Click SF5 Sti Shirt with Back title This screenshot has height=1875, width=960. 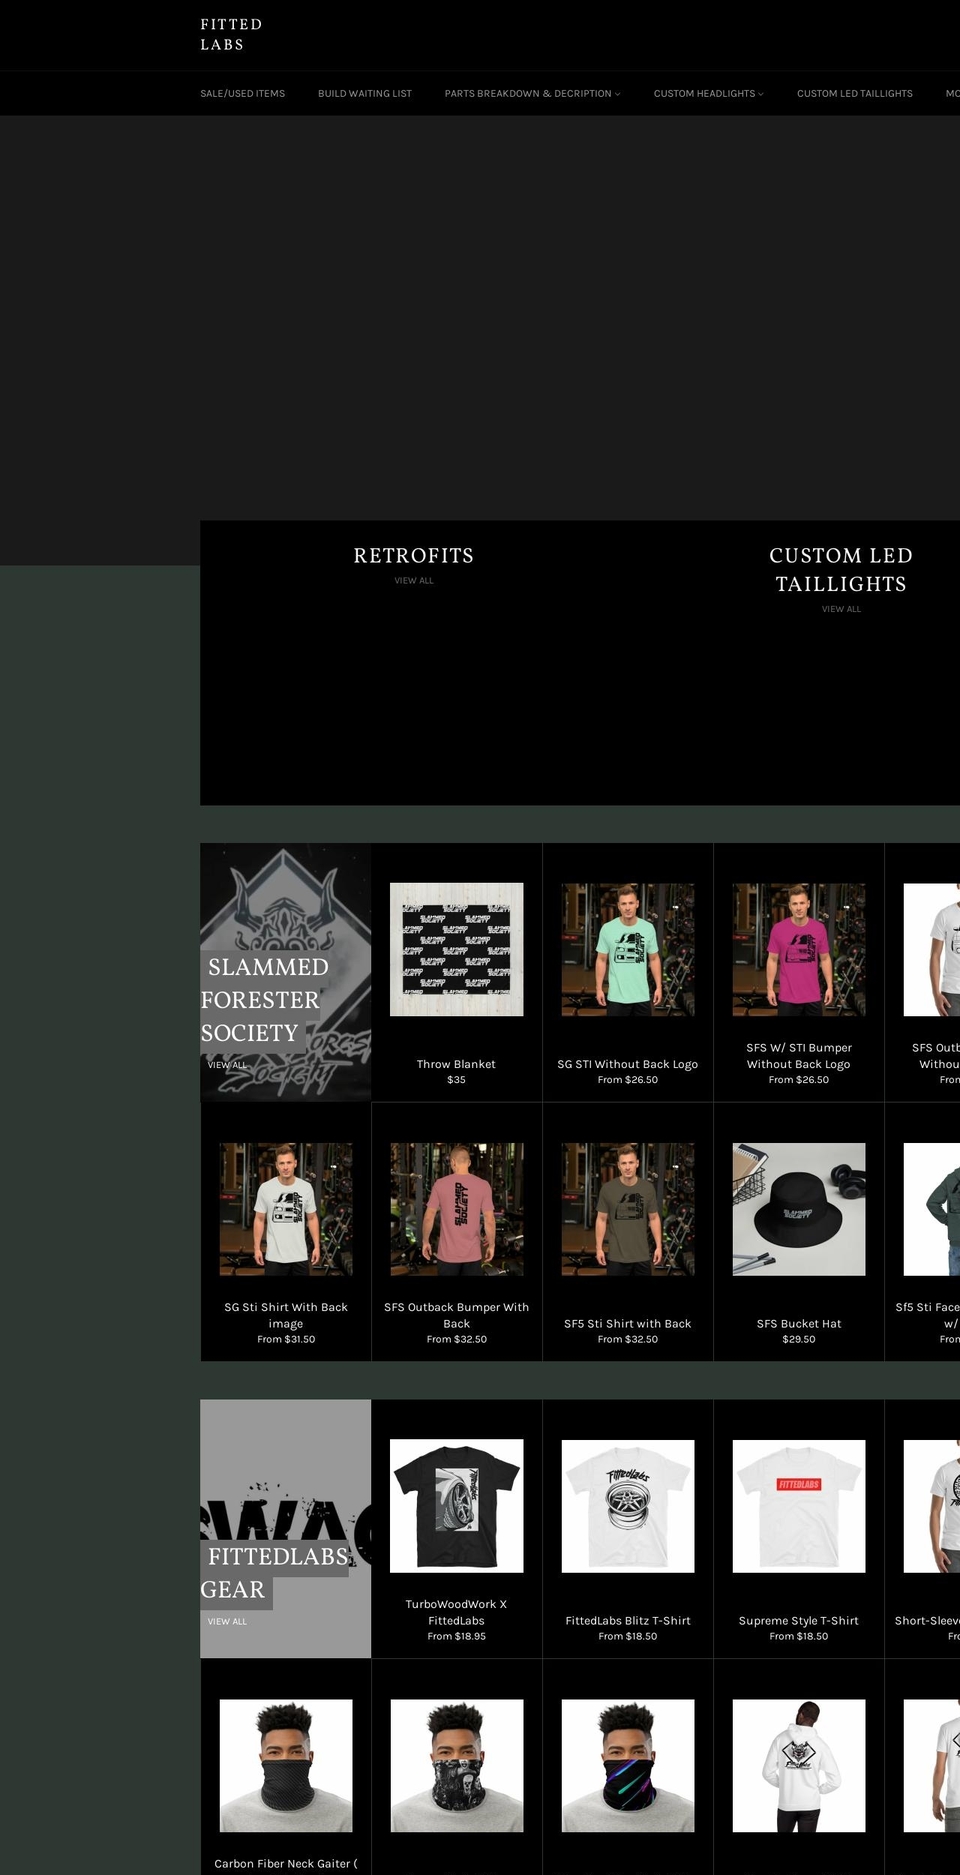(x=628, y=1323)
